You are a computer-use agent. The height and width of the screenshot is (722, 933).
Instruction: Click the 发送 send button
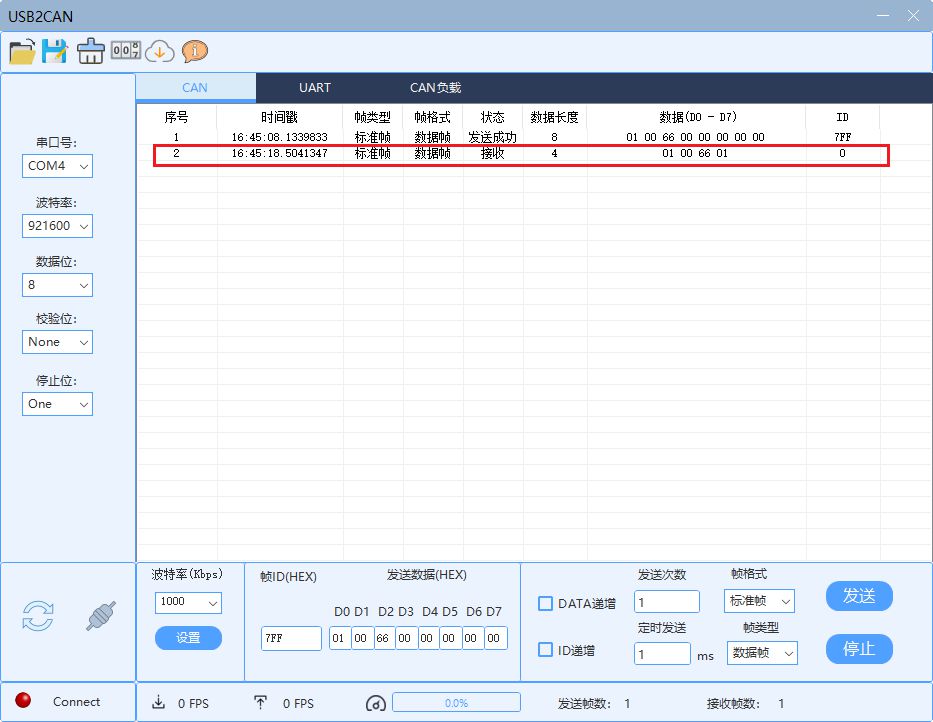(x=859, y=596)
